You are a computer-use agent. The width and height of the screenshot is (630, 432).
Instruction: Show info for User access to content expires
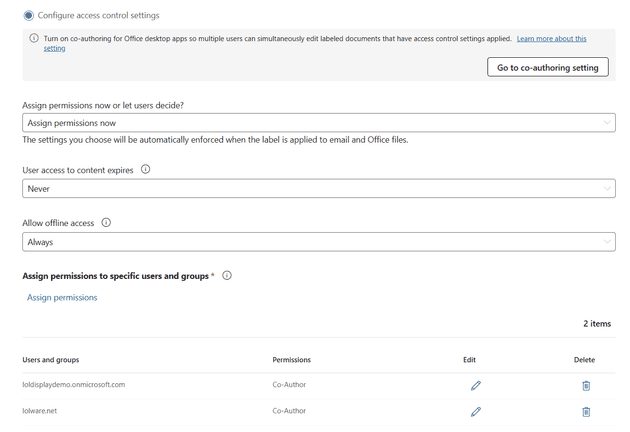145,169
